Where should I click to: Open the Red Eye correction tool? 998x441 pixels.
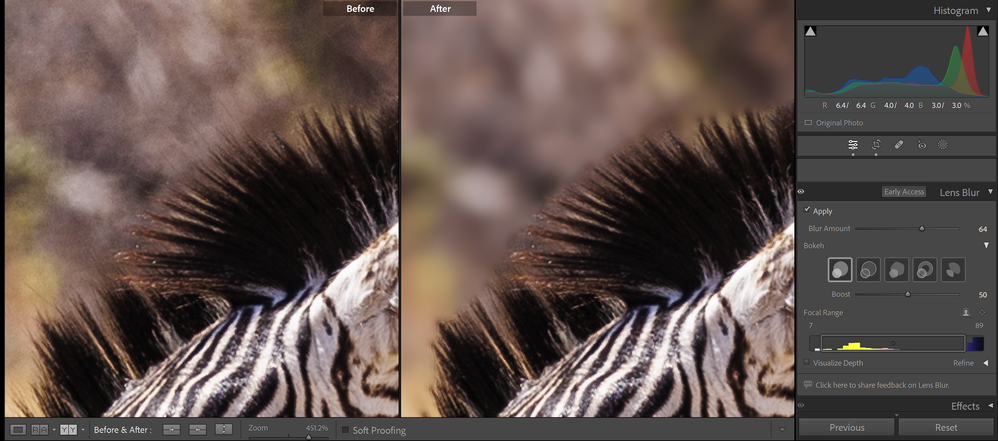click(x=922, y=145)
